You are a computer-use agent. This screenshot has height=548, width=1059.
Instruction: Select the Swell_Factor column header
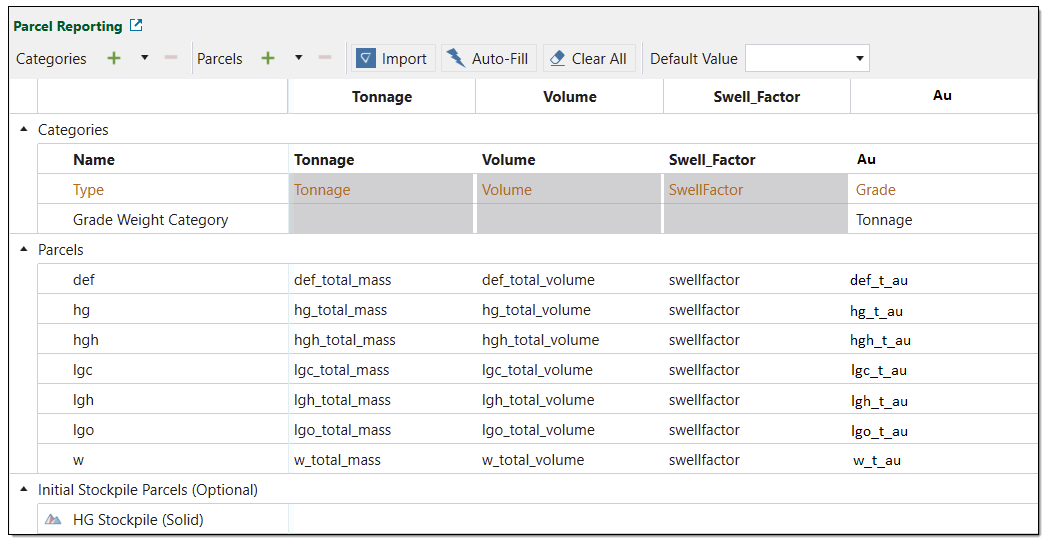tap(756, 97)
